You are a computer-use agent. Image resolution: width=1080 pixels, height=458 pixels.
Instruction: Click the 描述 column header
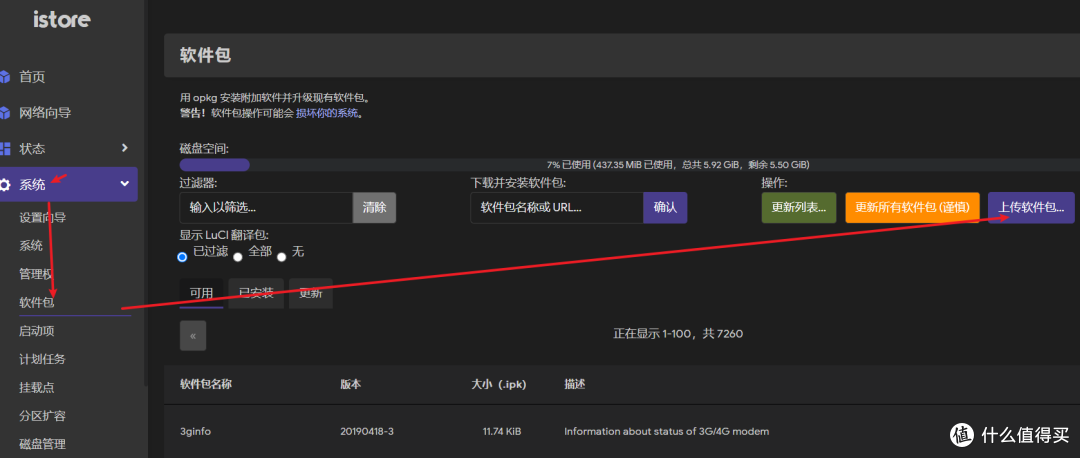574,384
